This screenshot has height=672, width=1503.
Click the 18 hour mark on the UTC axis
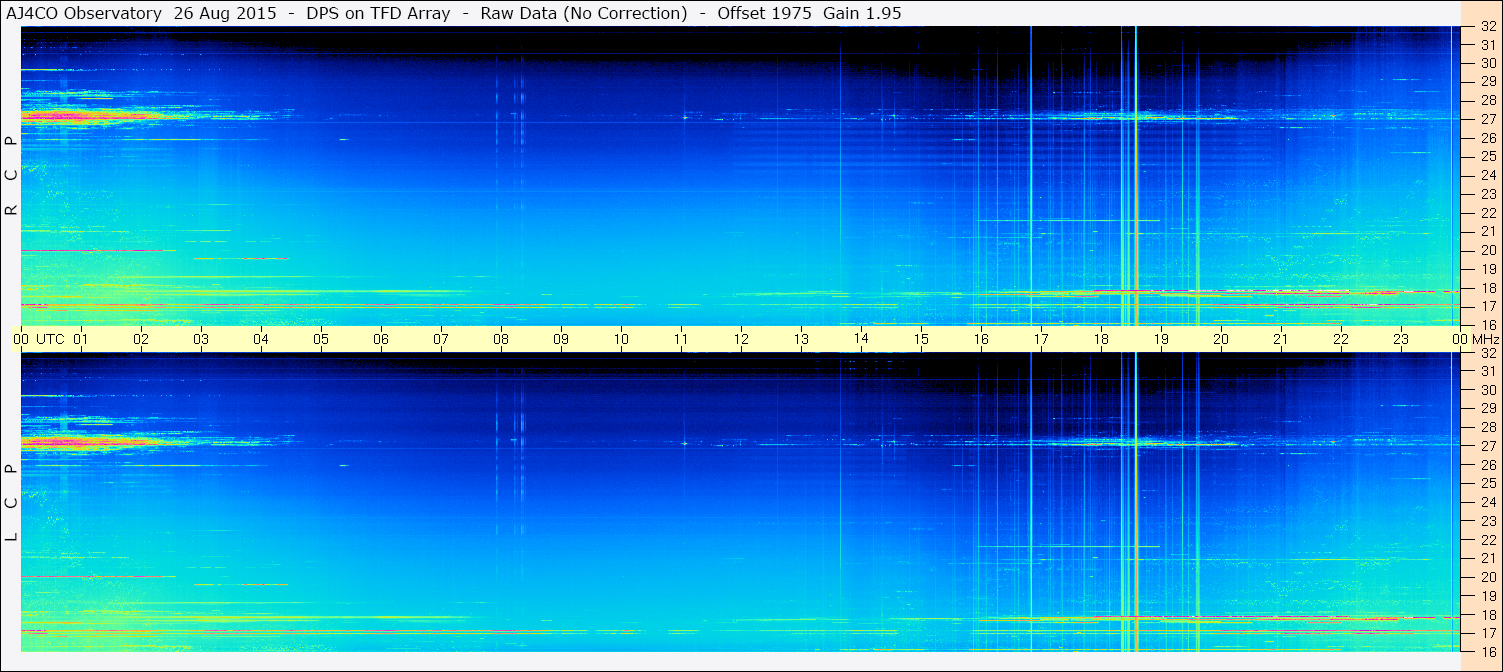pos(1101,339)
